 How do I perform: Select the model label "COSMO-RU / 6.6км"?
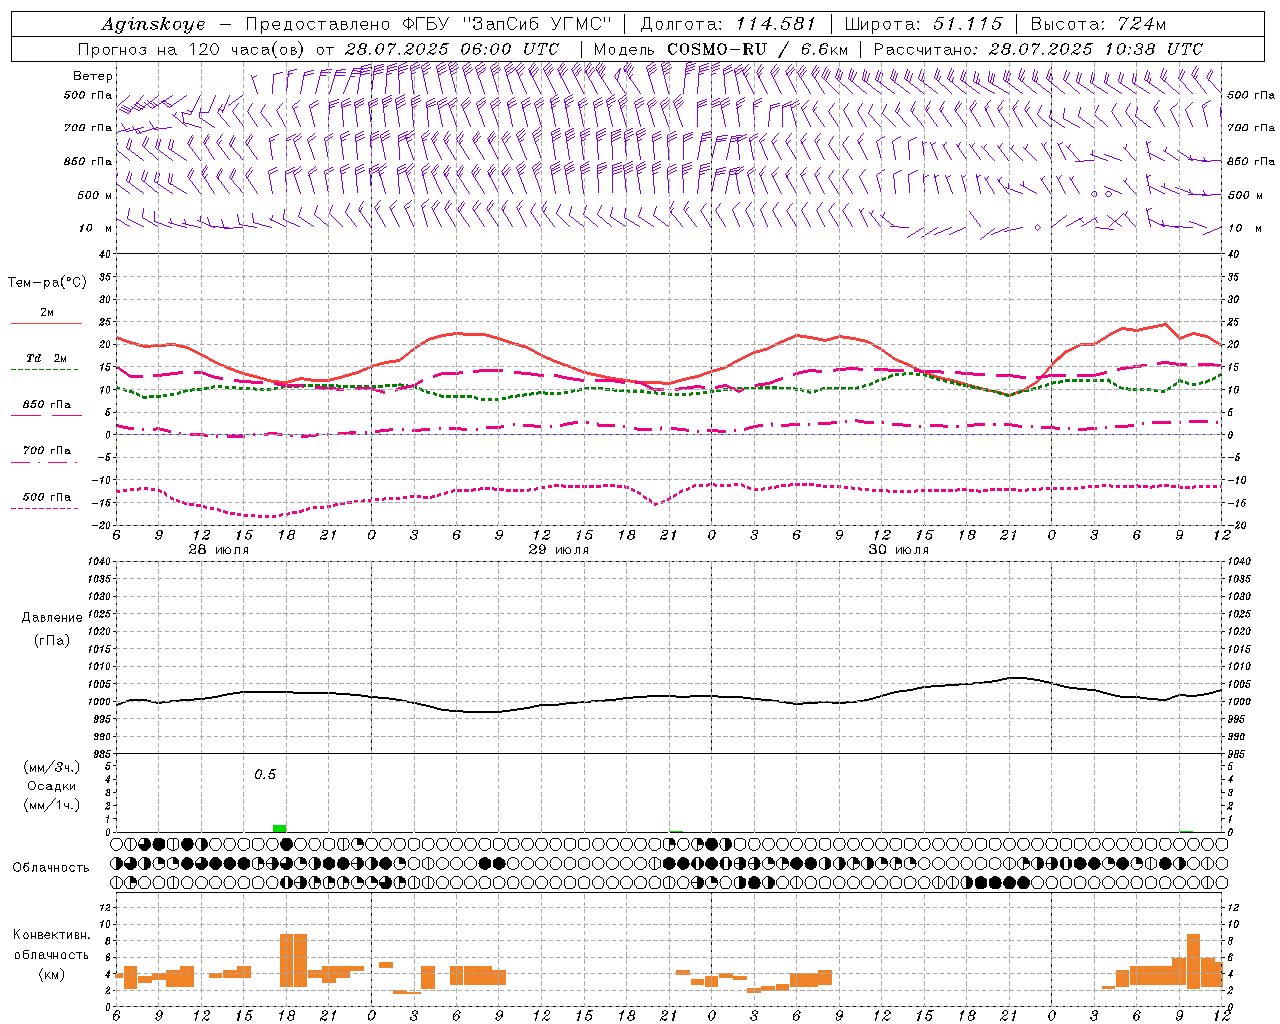pyautogui.click(x=757, y=49)
